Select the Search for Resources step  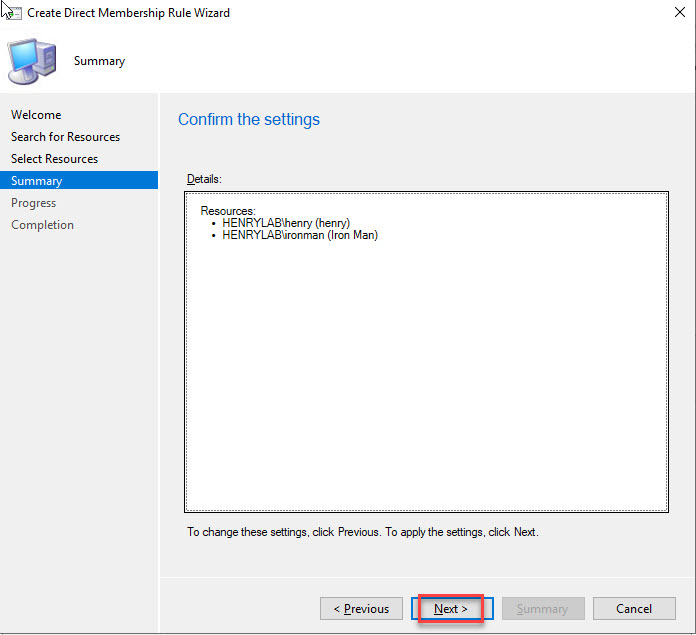coord(65,137)
